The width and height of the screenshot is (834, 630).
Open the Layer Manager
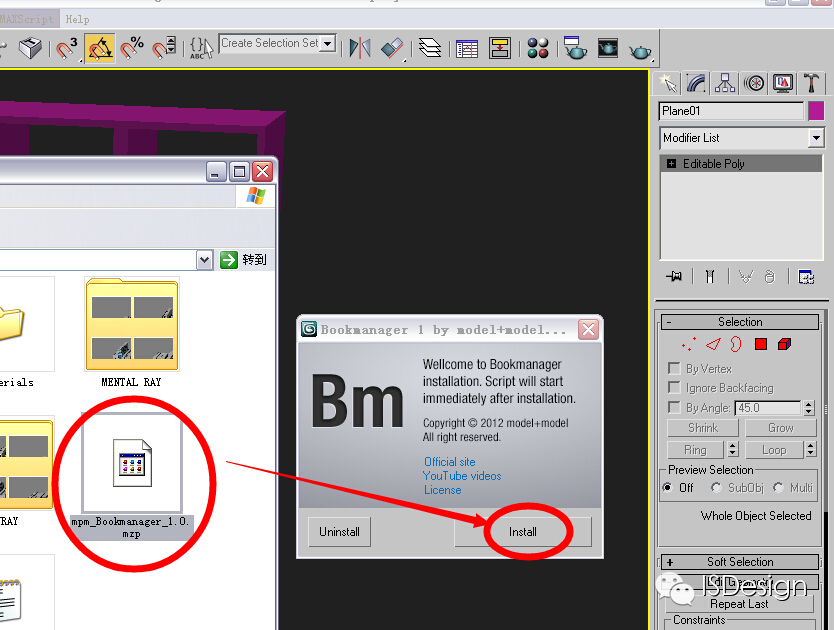[430, 48]
